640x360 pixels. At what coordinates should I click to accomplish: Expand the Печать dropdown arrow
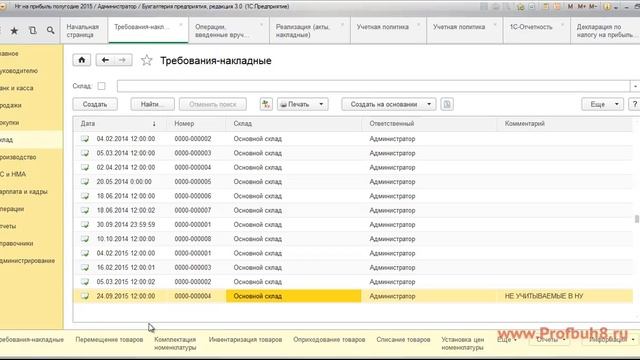(321, 104)
